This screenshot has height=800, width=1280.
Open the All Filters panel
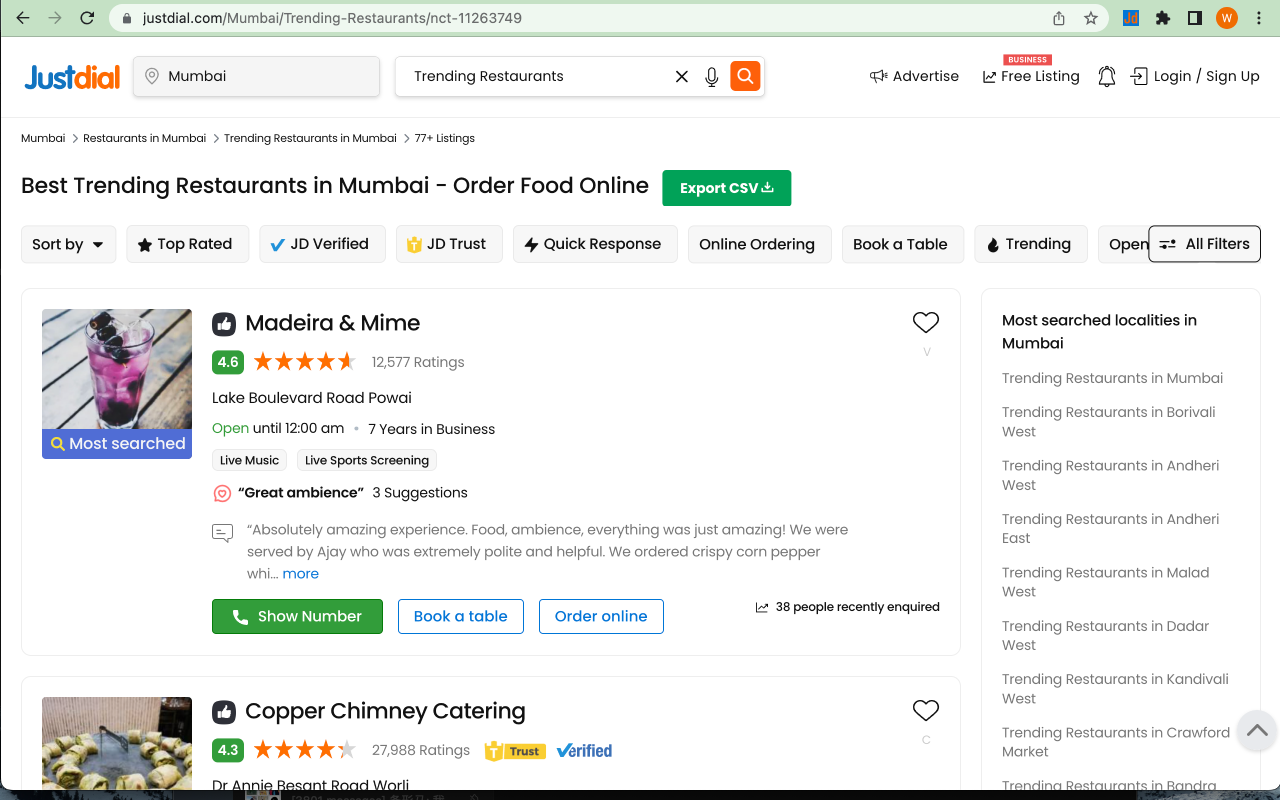[x=1204, y=243]
